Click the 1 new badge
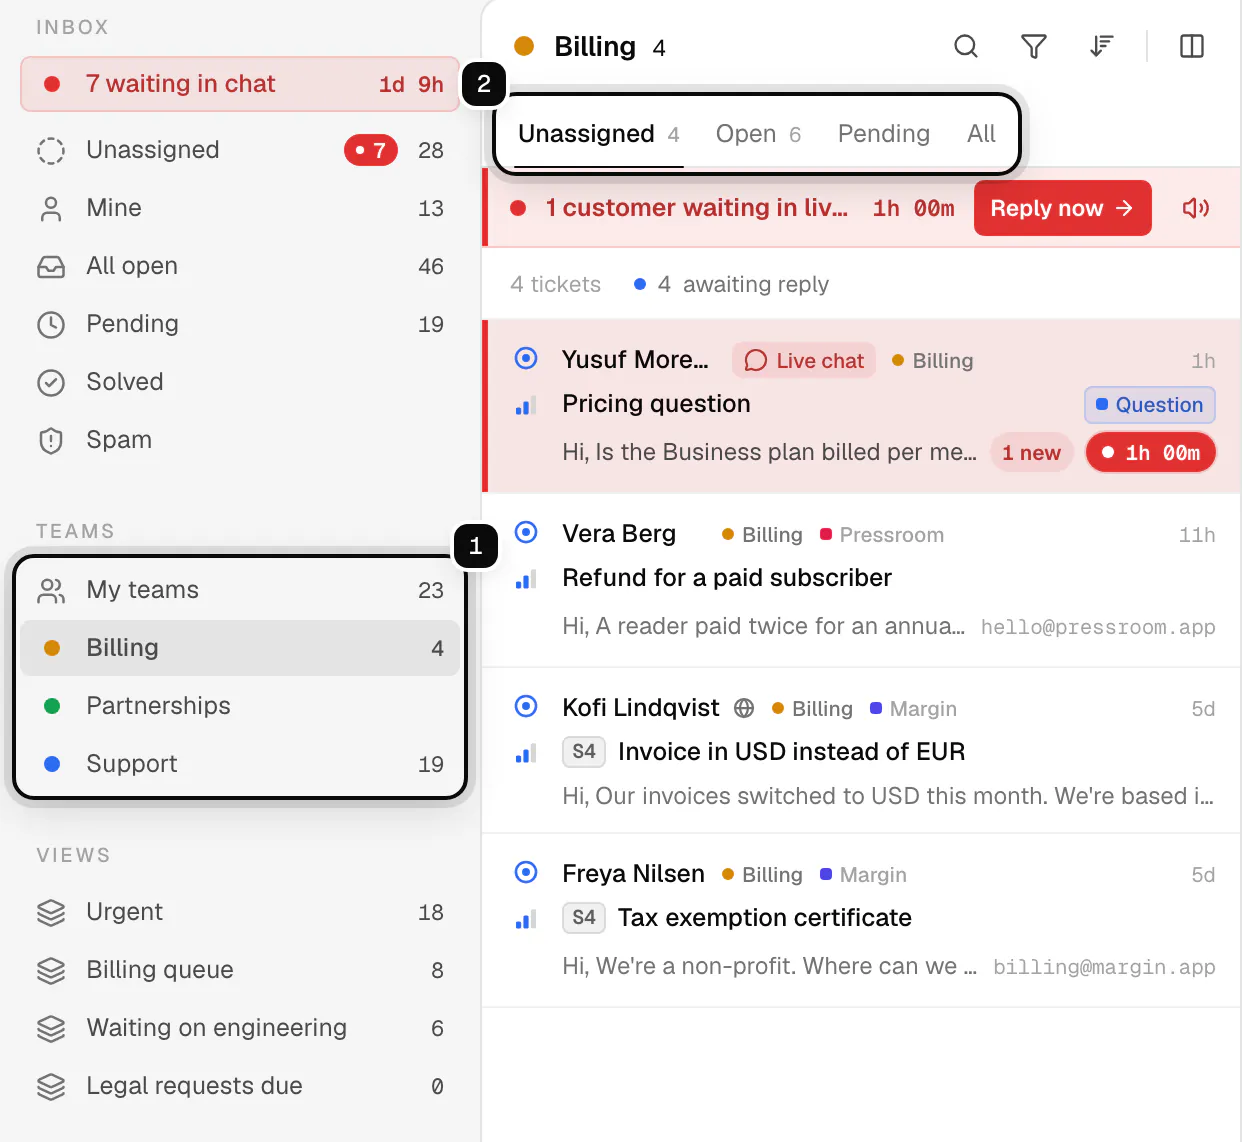This screenshot has width=1242, height=1142. pyautogui.click(x=1031, y=453)
